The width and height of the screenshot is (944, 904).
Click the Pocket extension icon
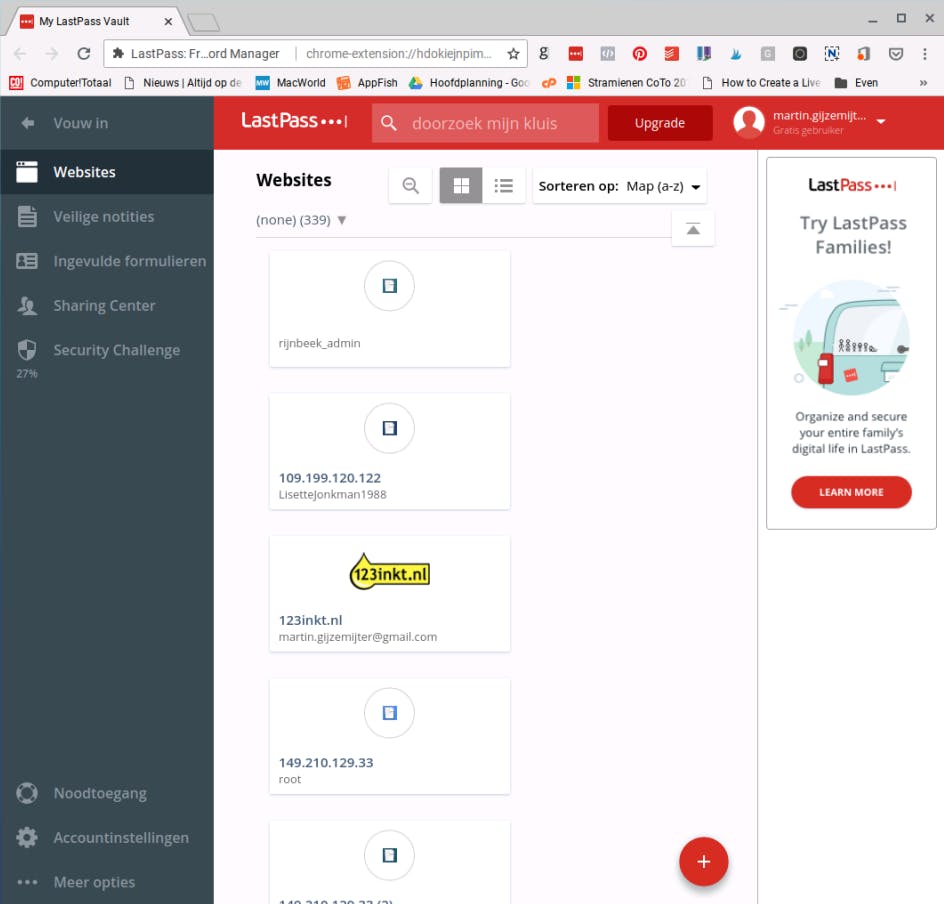pos(896,54)
